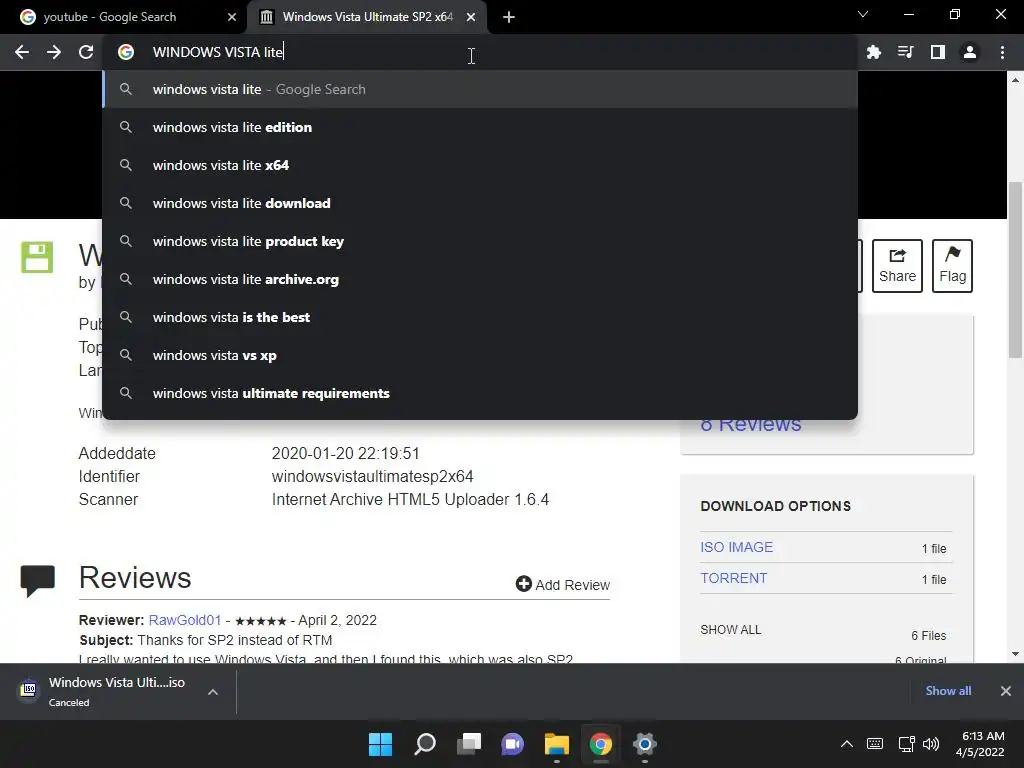This screenshot has width=1024, height=768.
Task: Click the Chrome taskbar icon
Action: coord(600,744)
